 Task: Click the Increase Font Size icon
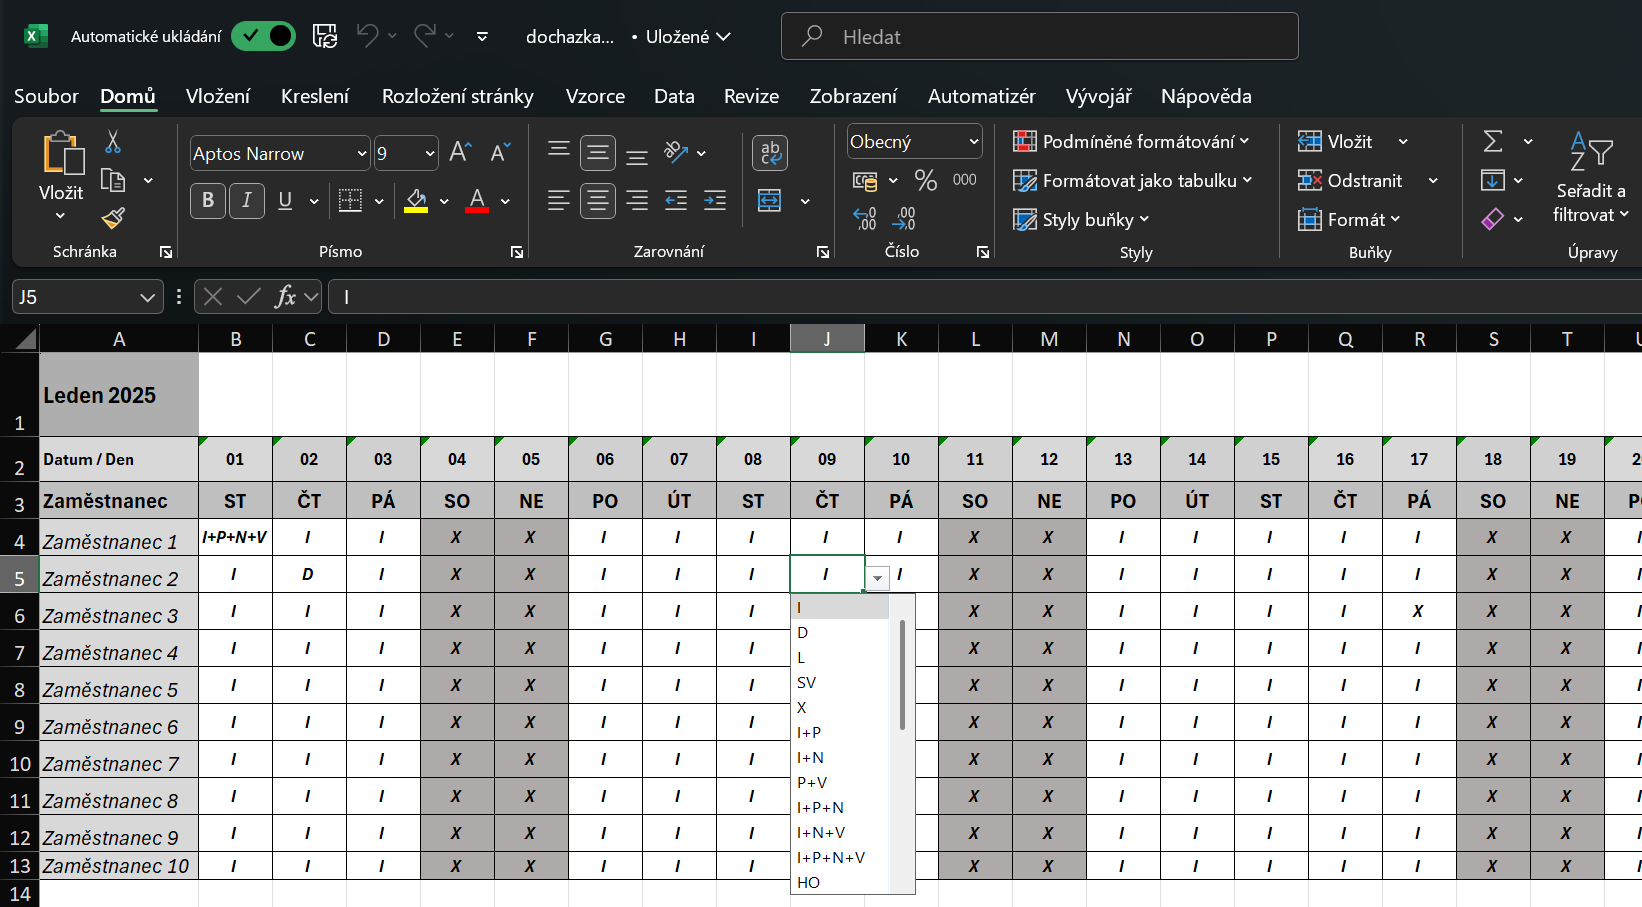(460, 153)
